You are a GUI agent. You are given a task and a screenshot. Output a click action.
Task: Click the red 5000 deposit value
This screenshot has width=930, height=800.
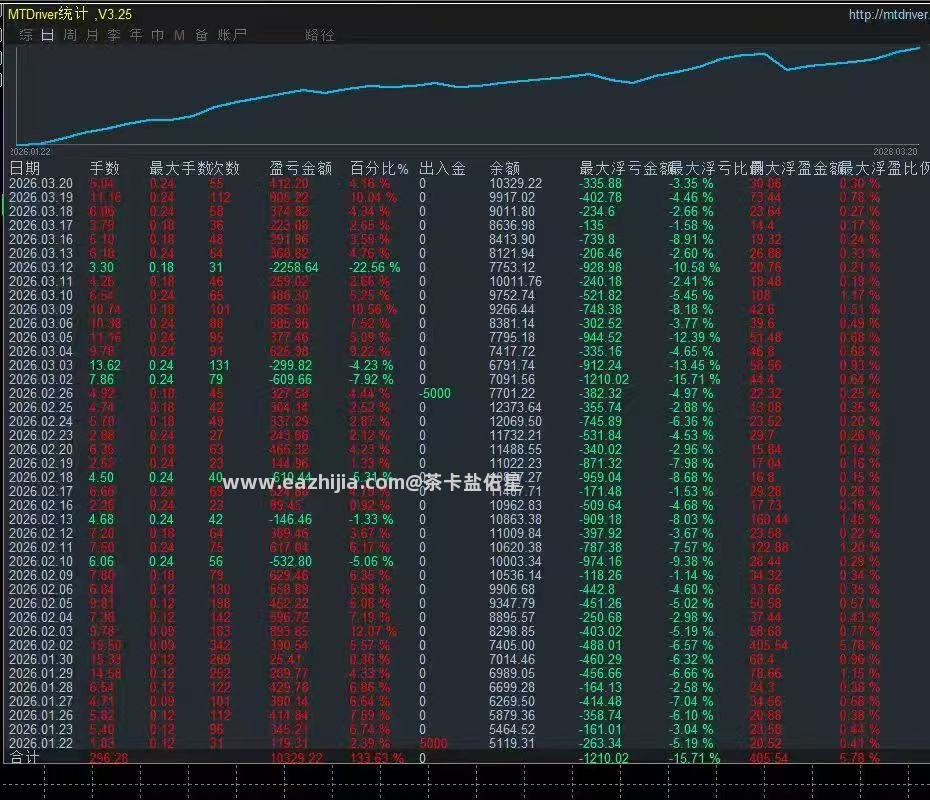[x=433, y=743]
